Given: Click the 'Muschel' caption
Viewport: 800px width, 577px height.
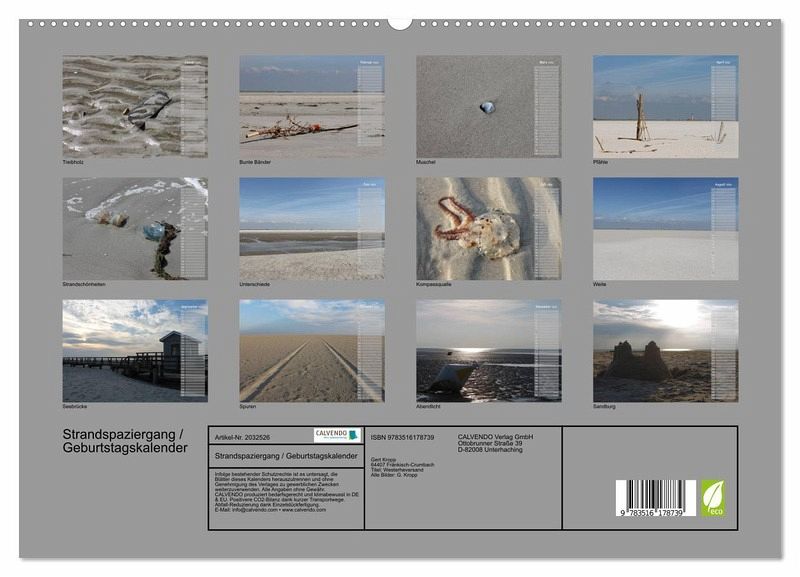Looking at the screenshot, I should pyautogui.click(x=426, y=162).
